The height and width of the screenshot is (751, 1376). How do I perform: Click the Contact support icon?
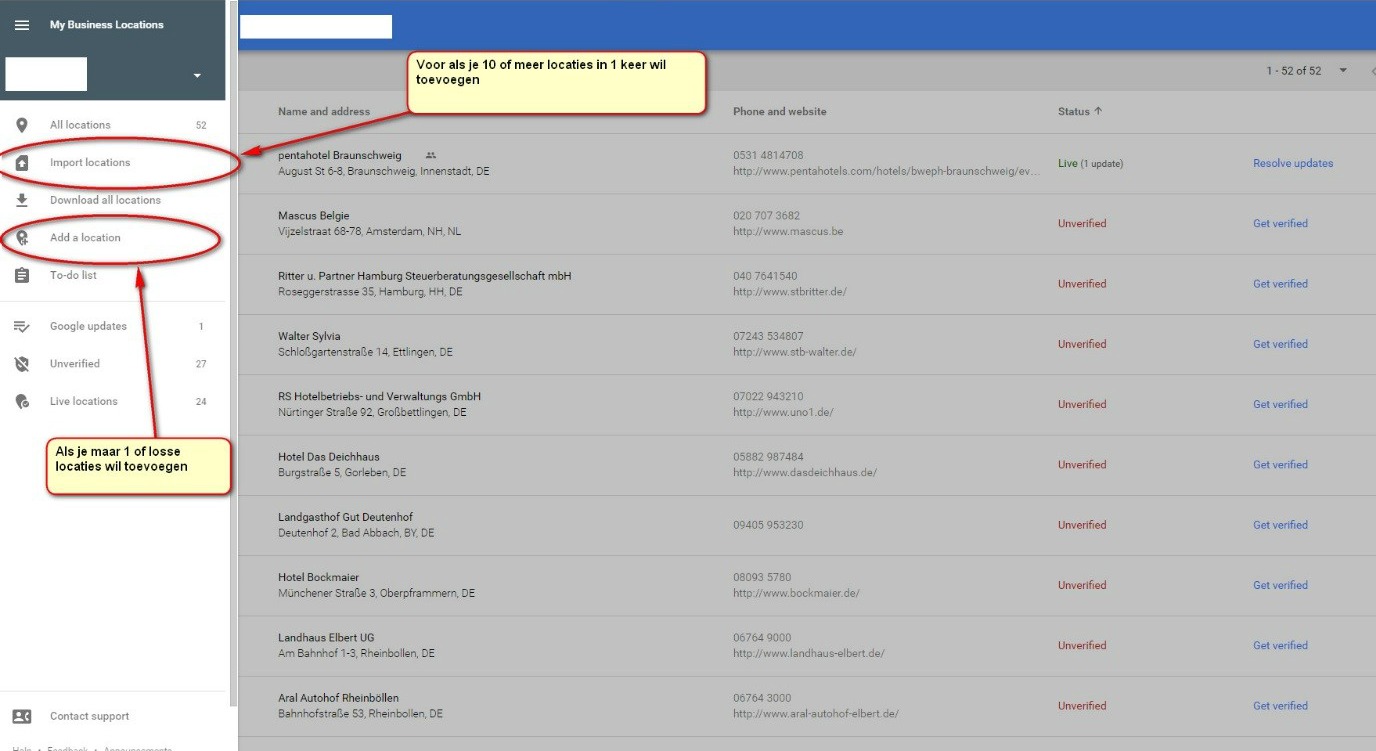(21, 716)
